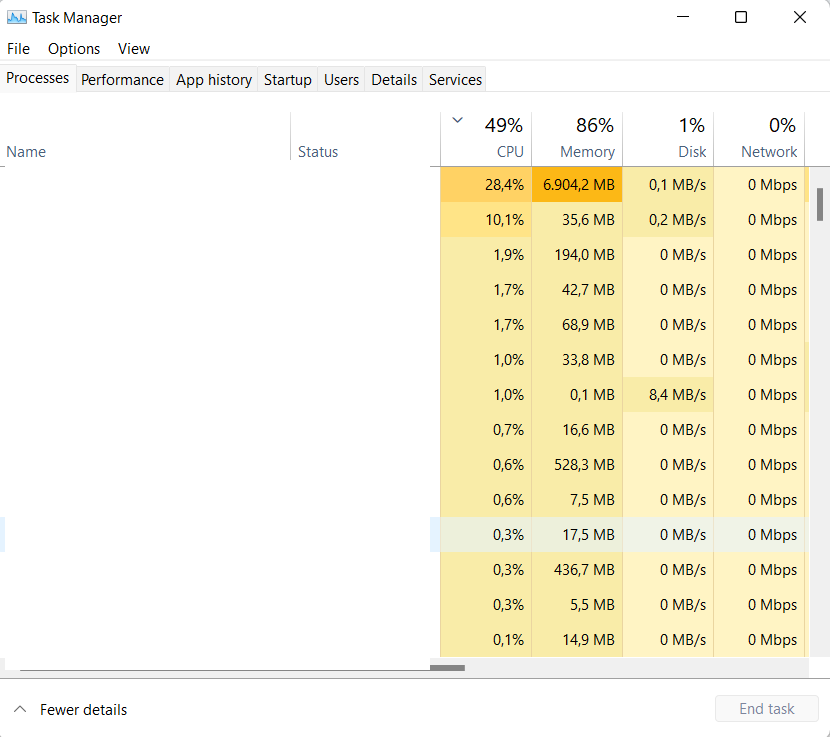Open the View menu
This screenshot has width=830, height=737.
tap(133, 48)
